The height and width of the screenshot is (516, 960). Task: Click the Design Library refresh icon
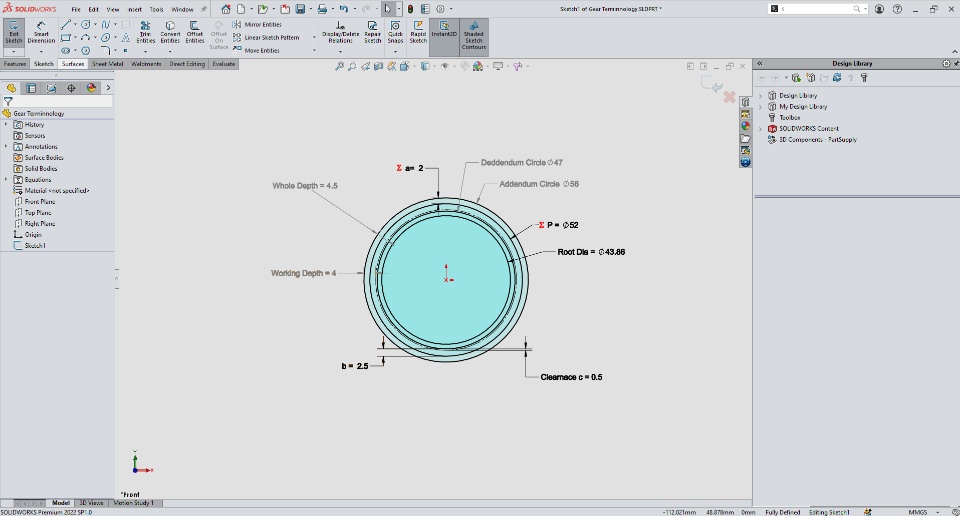click(837, 78)
